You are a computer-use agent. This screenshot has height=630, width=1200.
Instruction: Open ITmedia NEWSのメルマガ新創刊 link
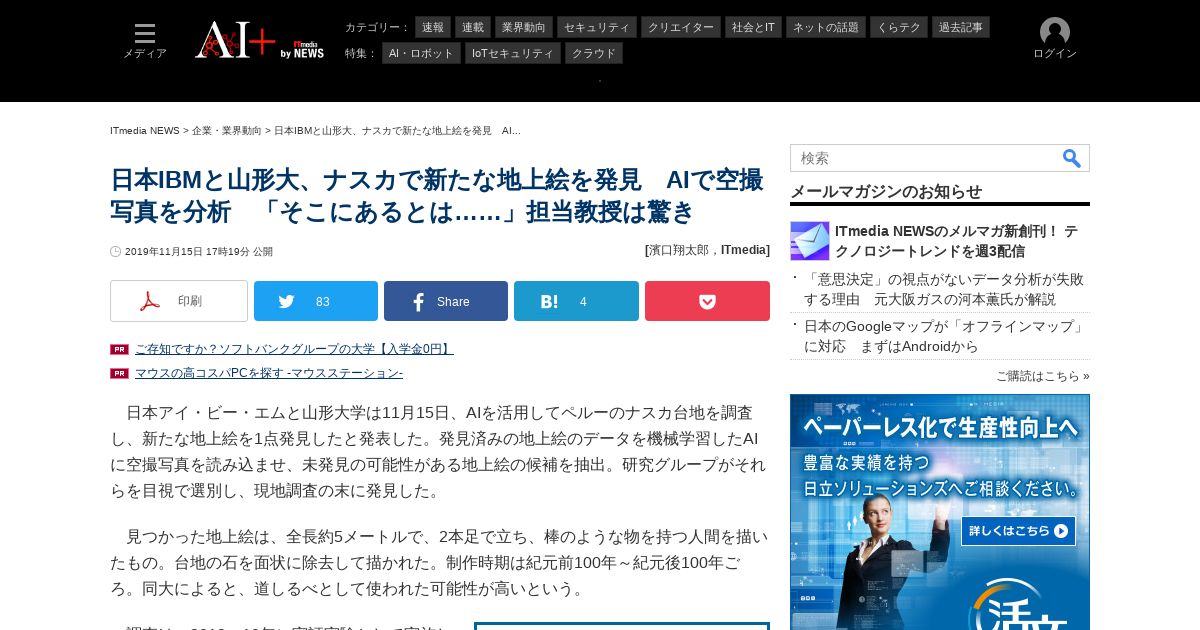[x=957, y=241]
